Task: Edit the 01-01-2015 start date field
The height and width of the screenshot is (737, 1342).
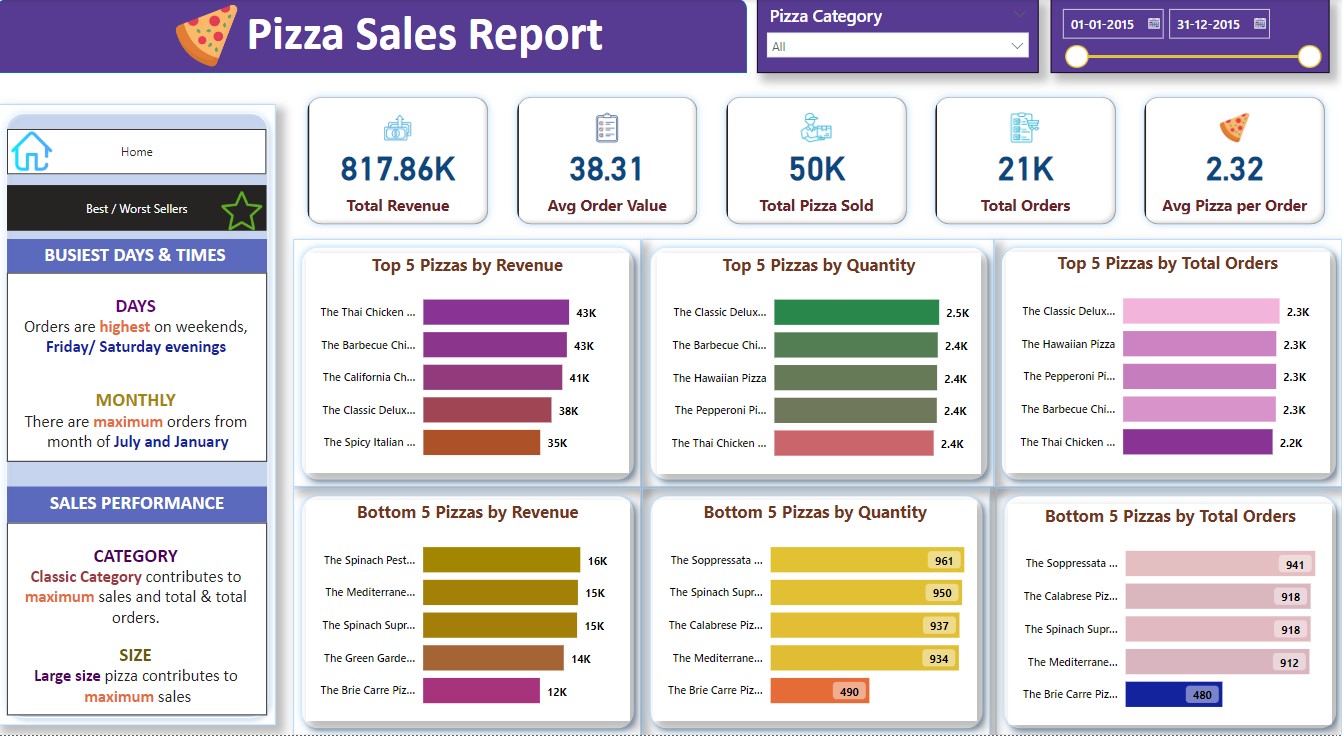Action: click(1100, 24)
